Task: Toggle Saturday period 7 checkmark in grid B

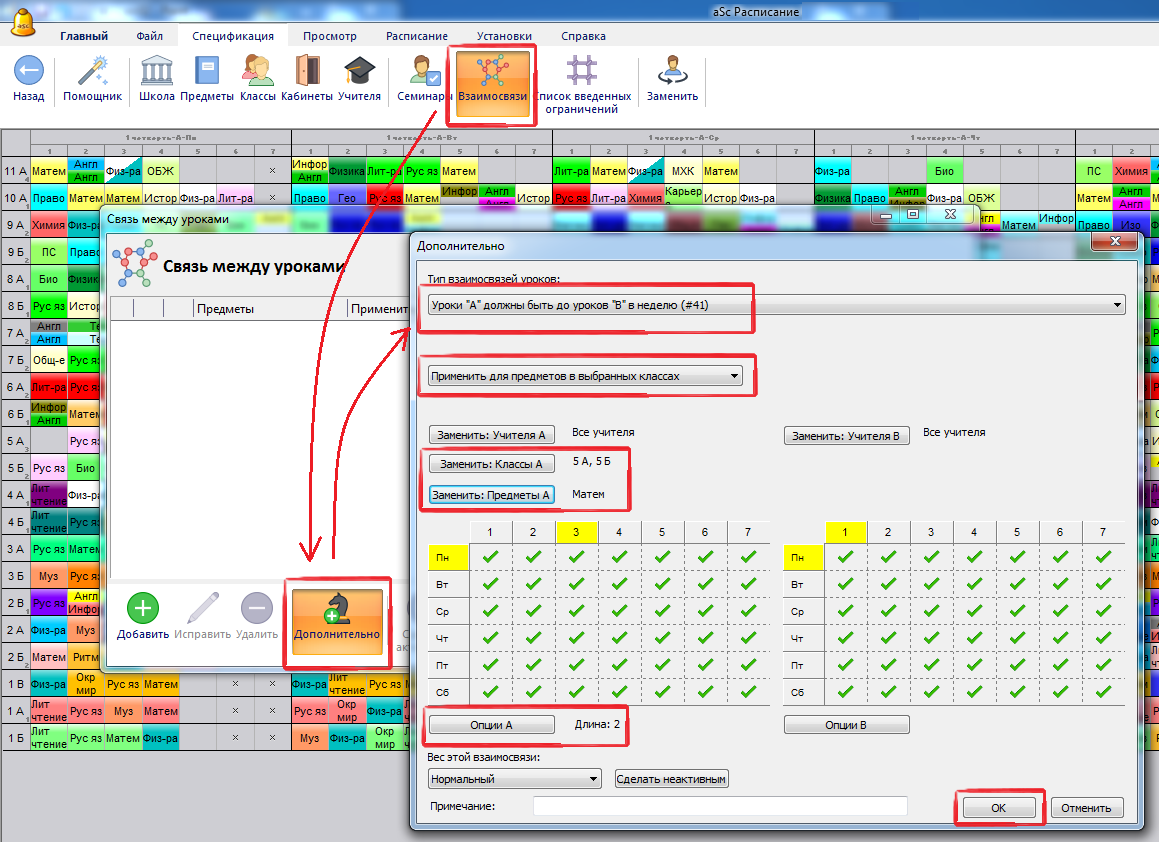Action: tap(1102, 692)
